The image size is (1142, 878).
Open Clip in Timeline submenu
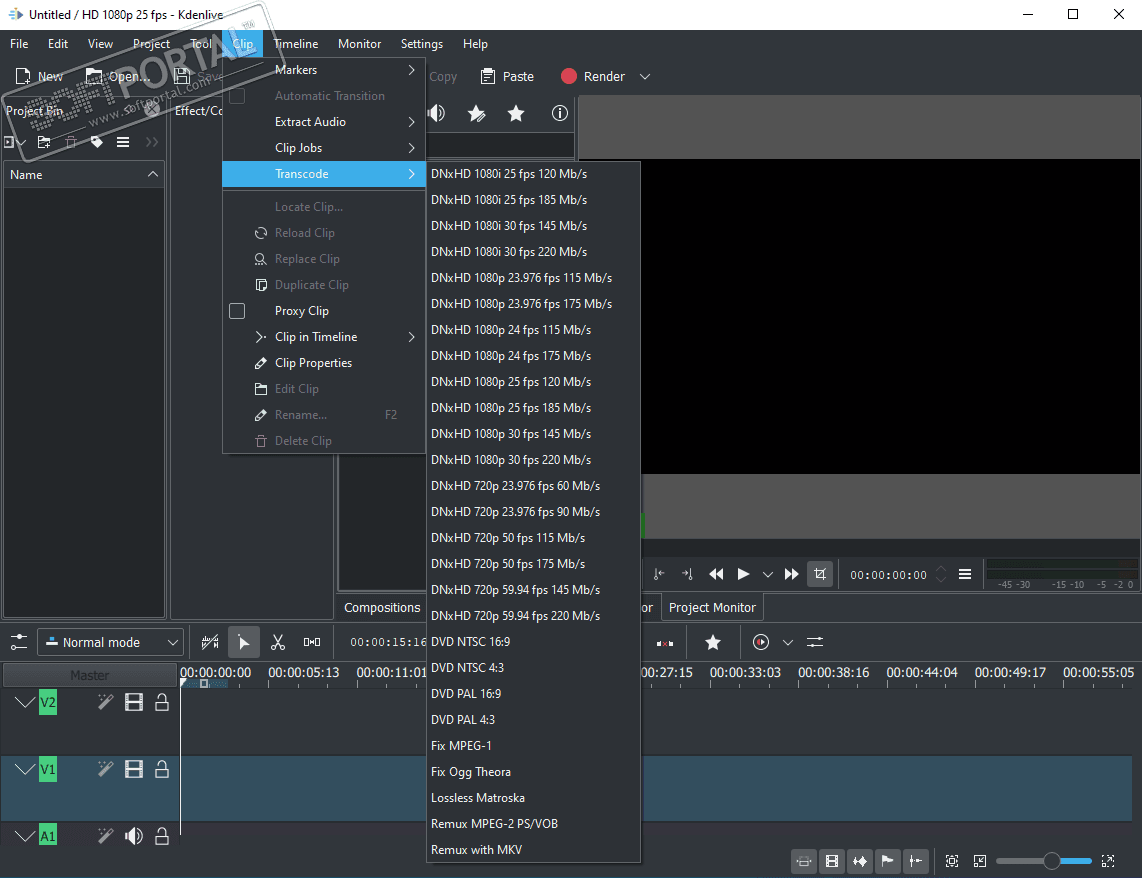tap(324, 337)
